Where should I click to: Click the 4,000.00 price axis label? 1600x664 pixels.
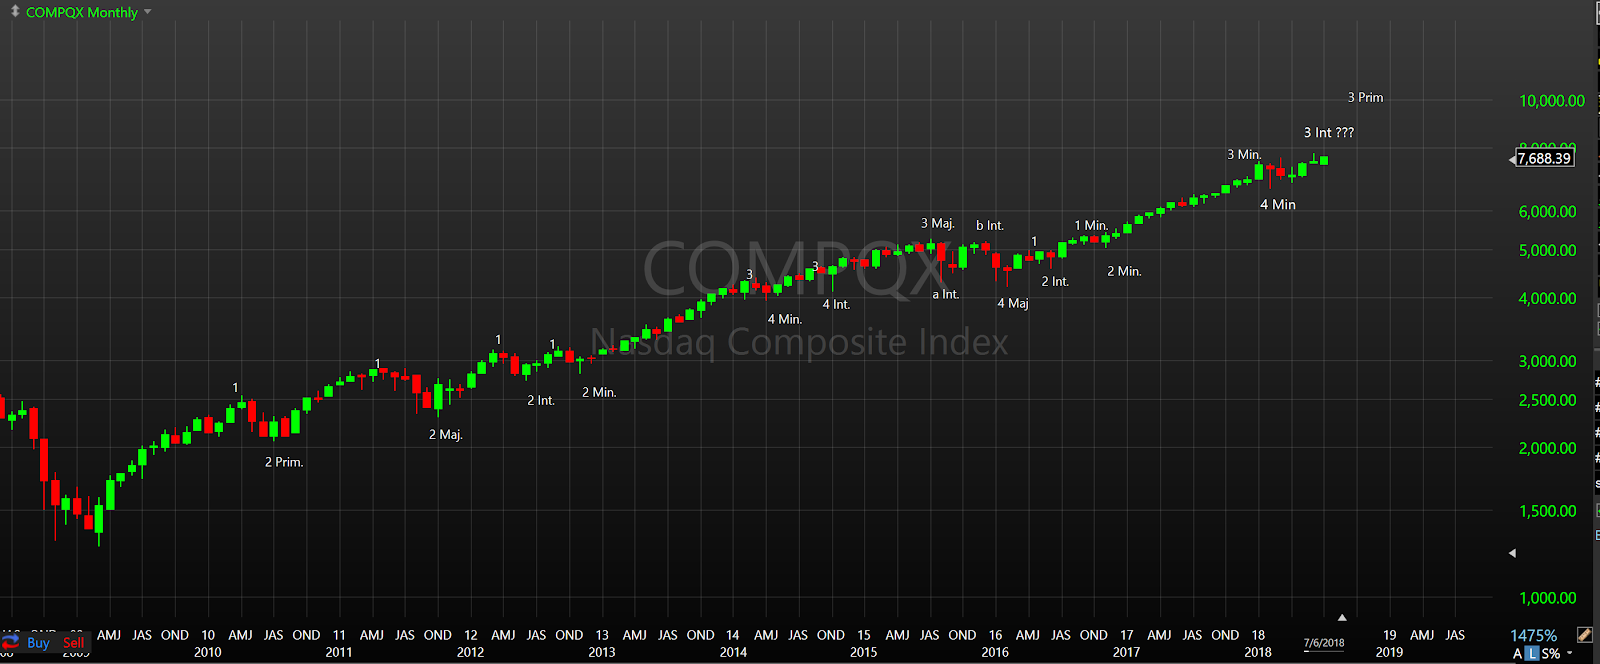pos(1547,299)
